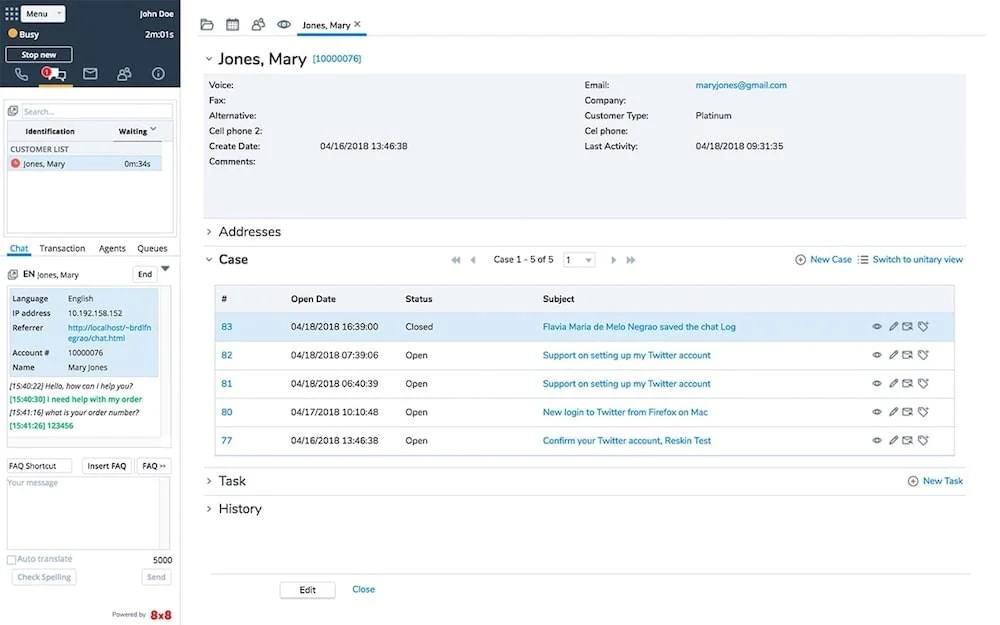Click pencil edit icon for case 82

893,355
